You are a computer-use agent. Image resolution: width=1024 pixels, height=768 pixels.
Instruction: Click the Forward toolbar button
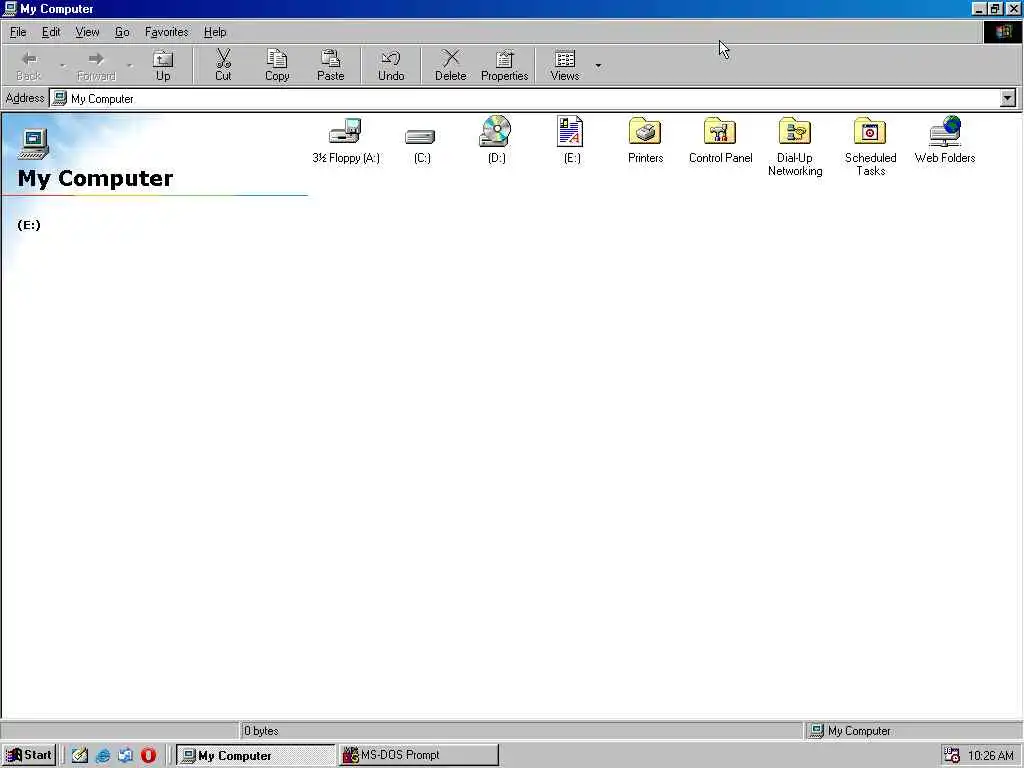pyautogui.click(x=96, y=66)
